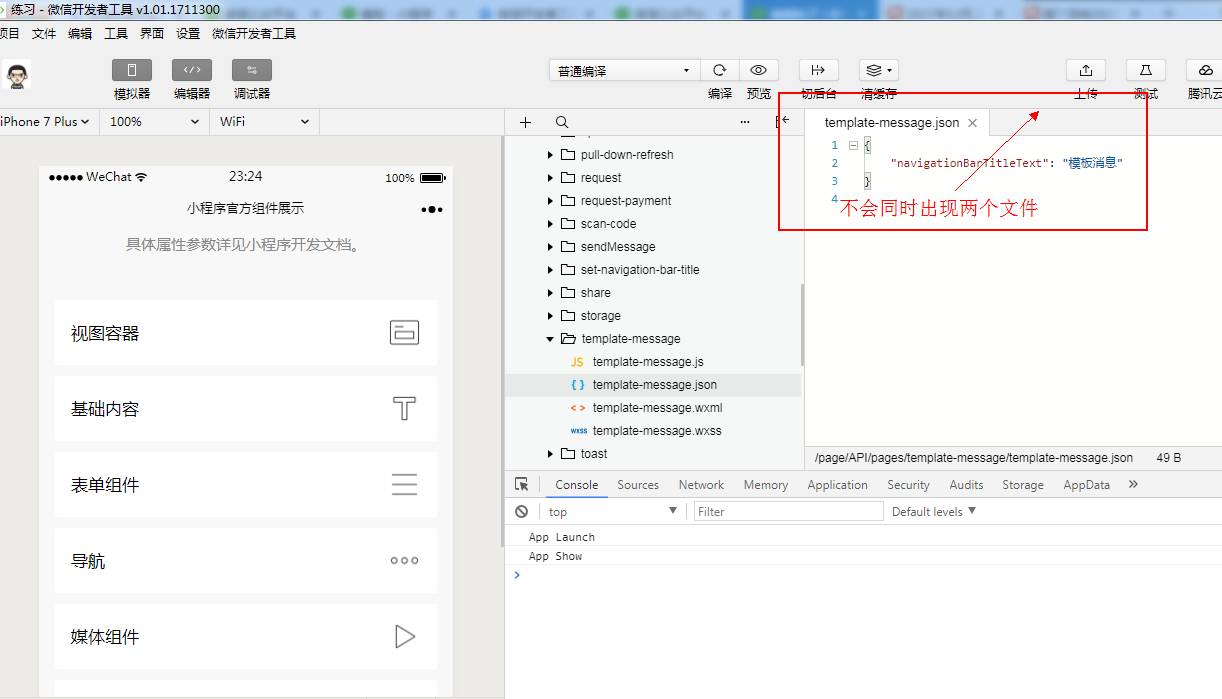This screenshot has height=699, width=1222.
Task: Switch to the Audits tab
Action: pos(966,485)
